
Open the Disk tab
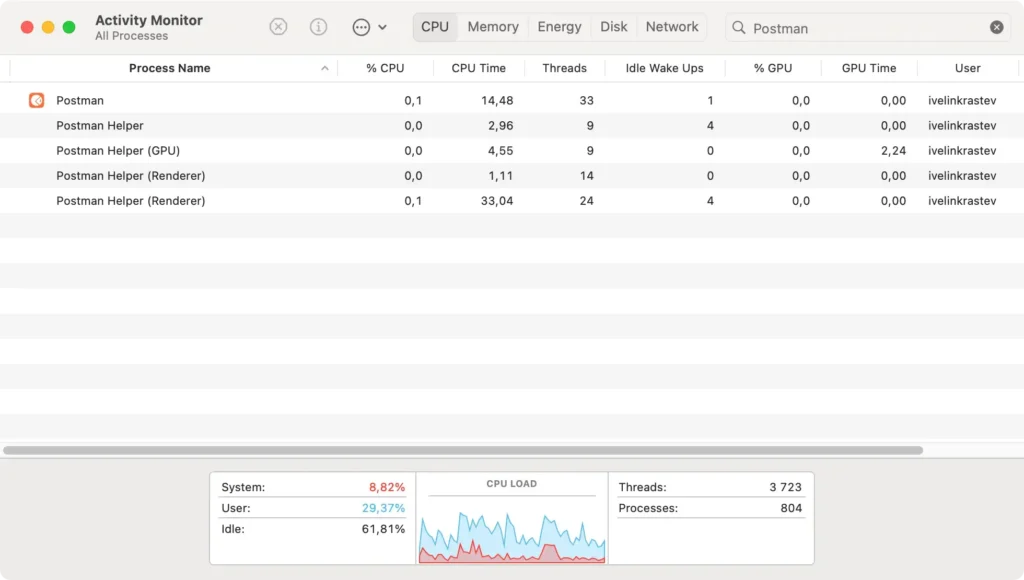(x=614, y=27)
